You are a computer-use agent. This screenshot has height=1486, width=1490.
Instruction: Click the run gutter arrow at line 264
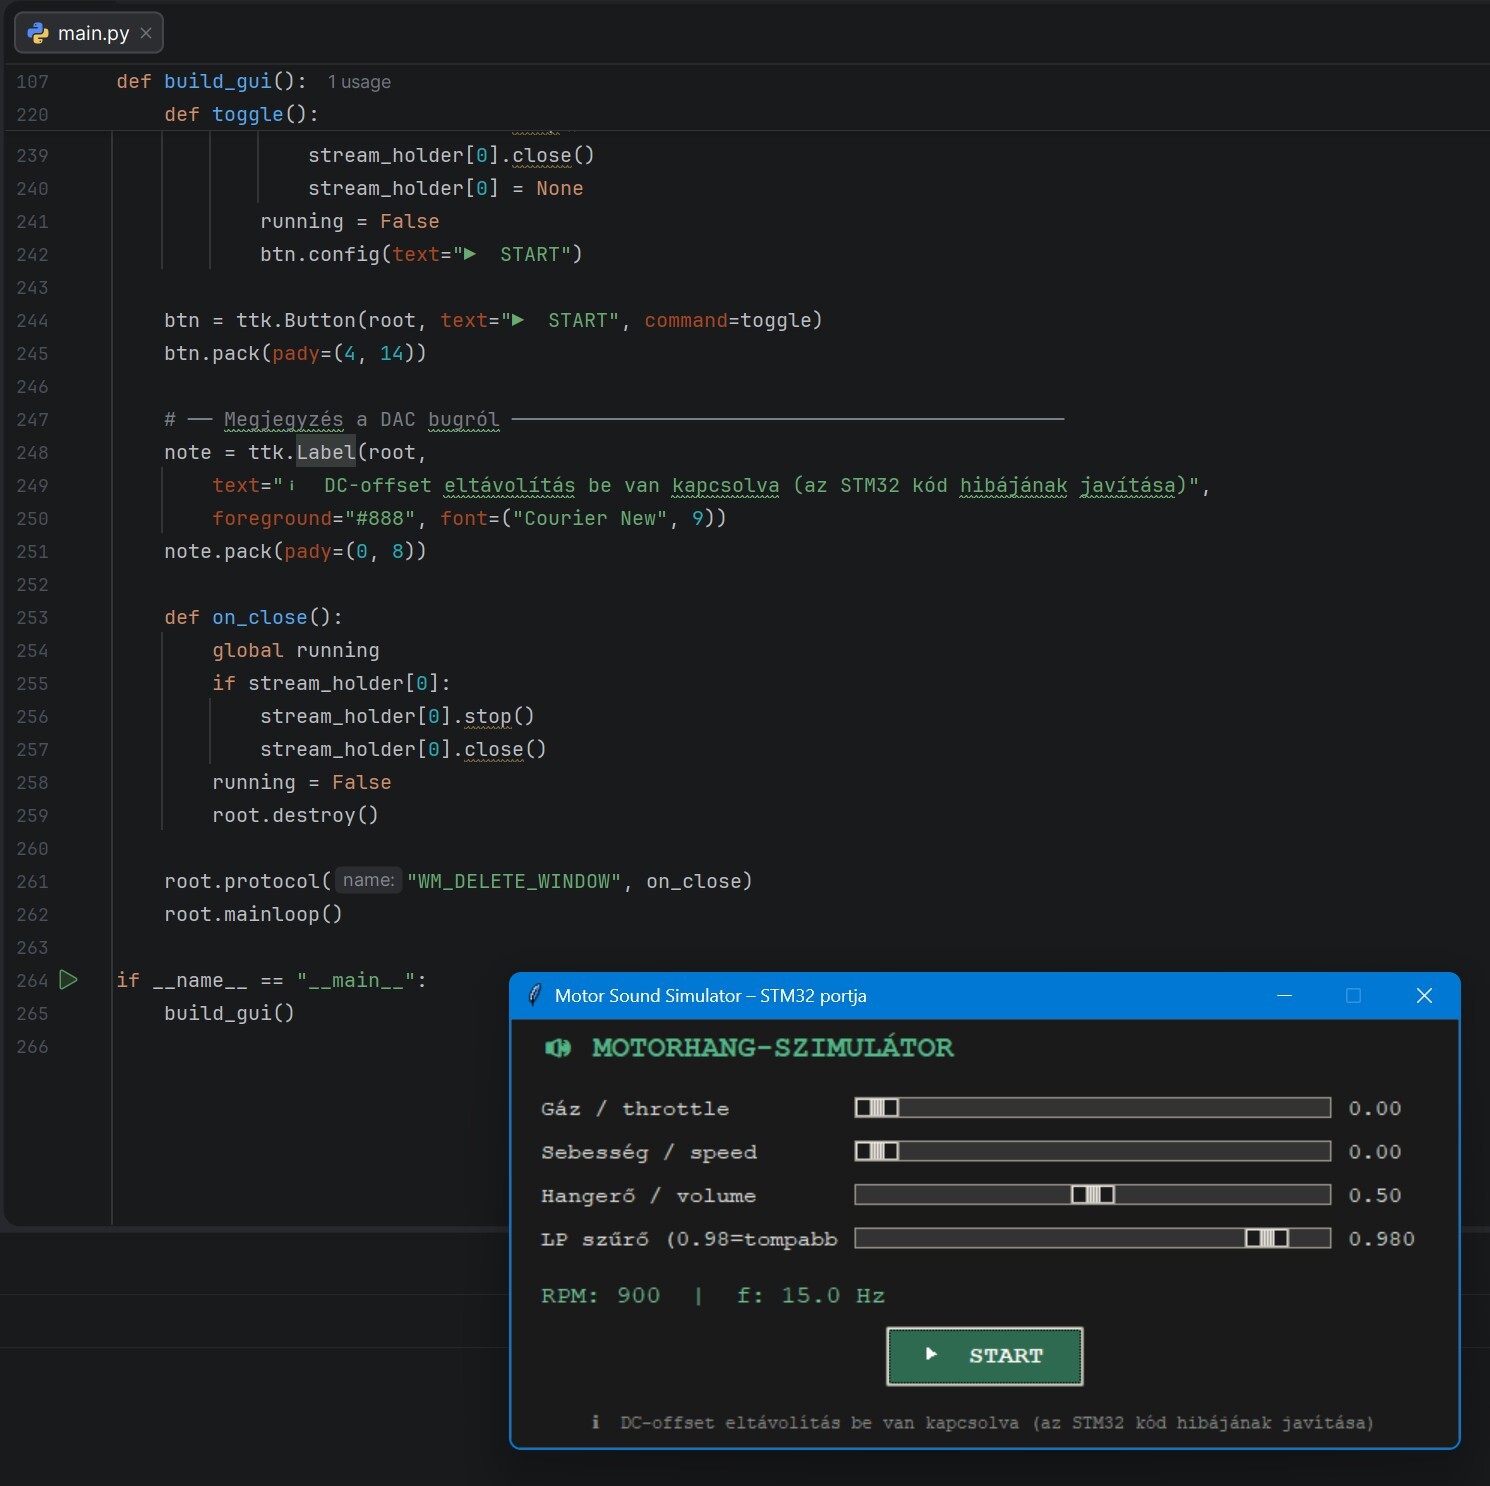click(x=68, y=980)
